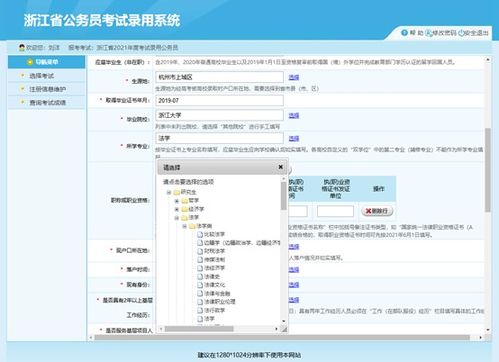Click the document icon beside 财税法学
Image resolution: width=499 pixels, height=362 pixels.
[200, 251]
